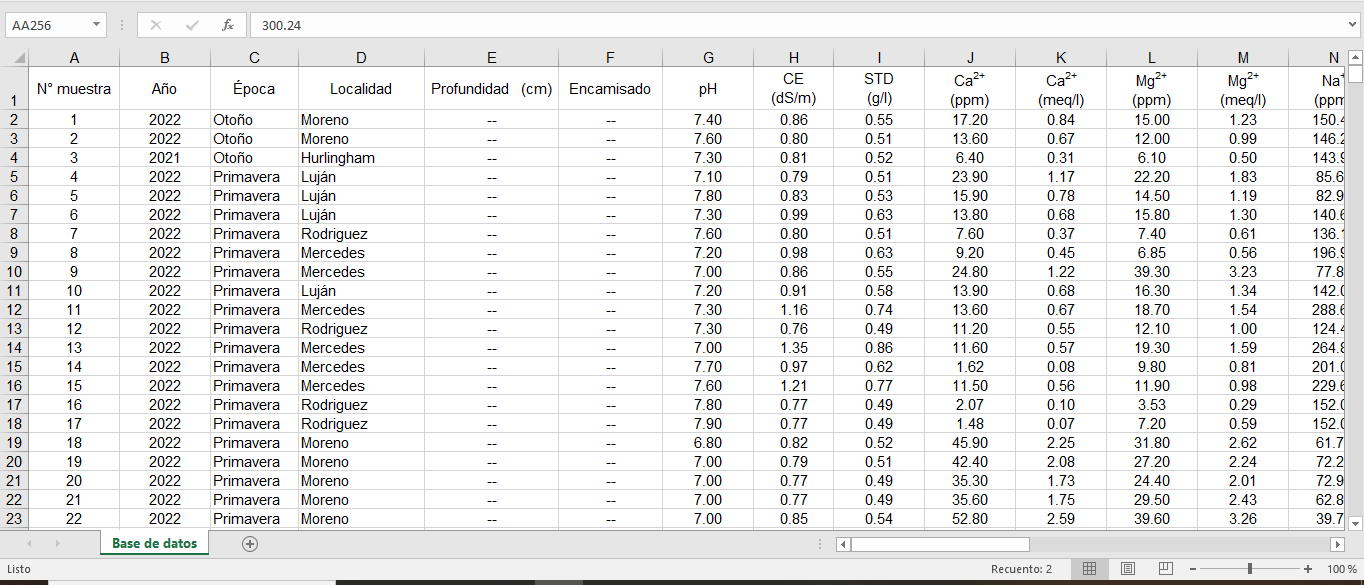Image resolution: width=1364 pixels, height=585 pixels.
Task: Click zoom out minus button
Action: pos(1195,569)
